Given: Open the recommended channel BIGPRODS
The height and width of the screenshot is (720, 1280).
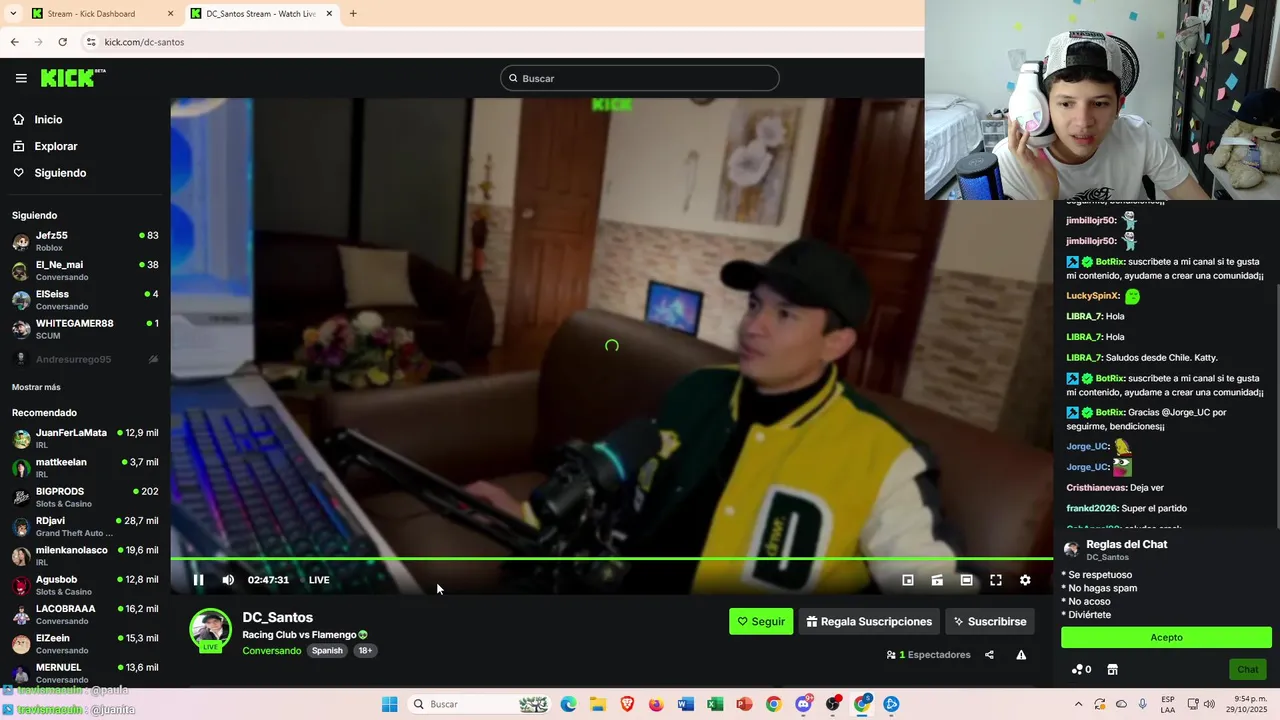Looking at the screenshot, I should pos(85,497).
